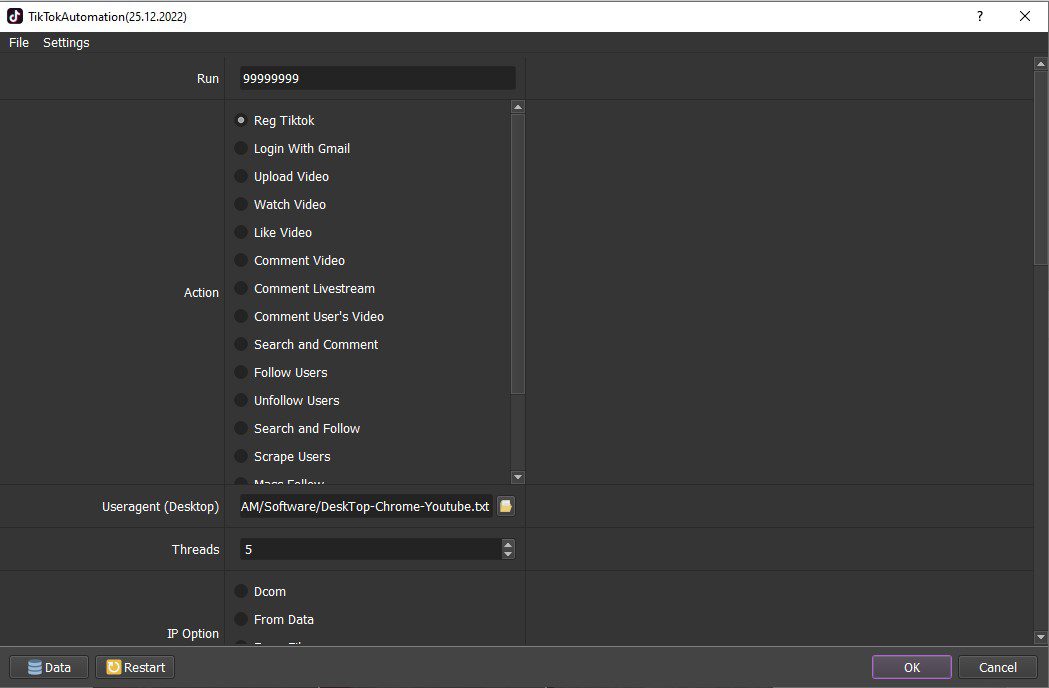Click the Action list scroll-up arrow
Viewport: 1049px width, 688px height.
[517, 107]
